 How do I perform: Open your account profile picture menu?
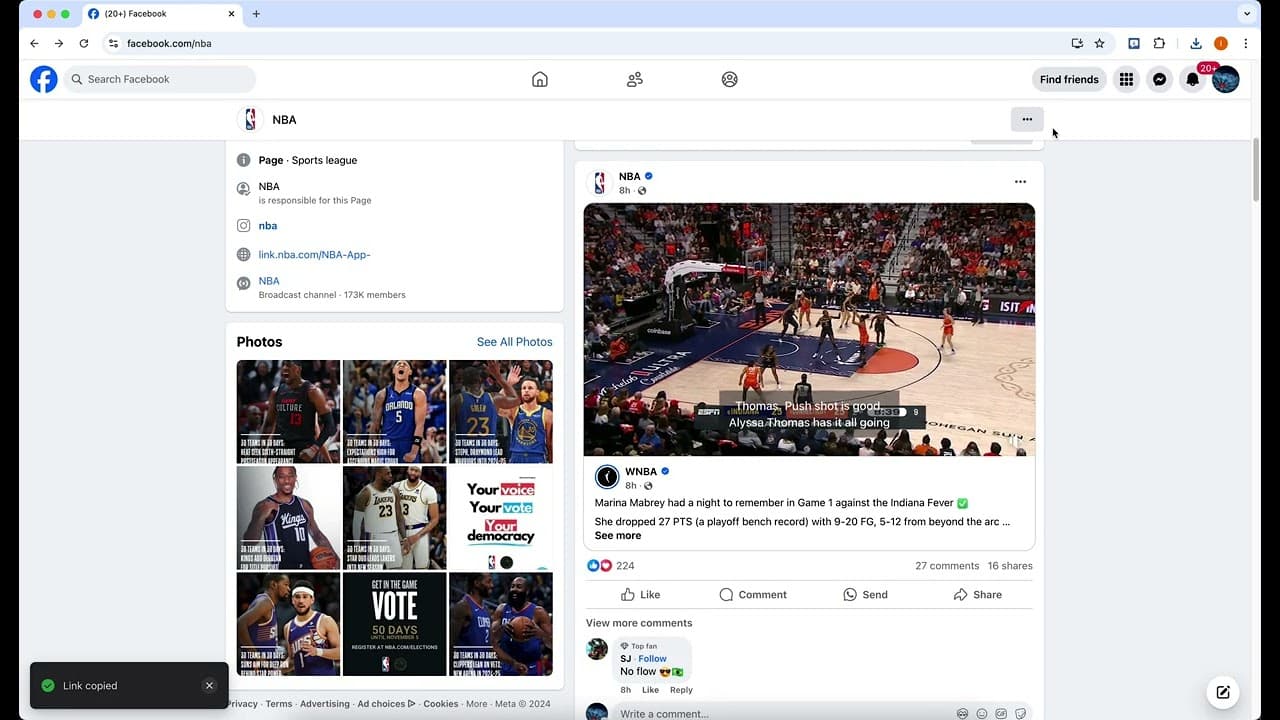coord(1226,79)
